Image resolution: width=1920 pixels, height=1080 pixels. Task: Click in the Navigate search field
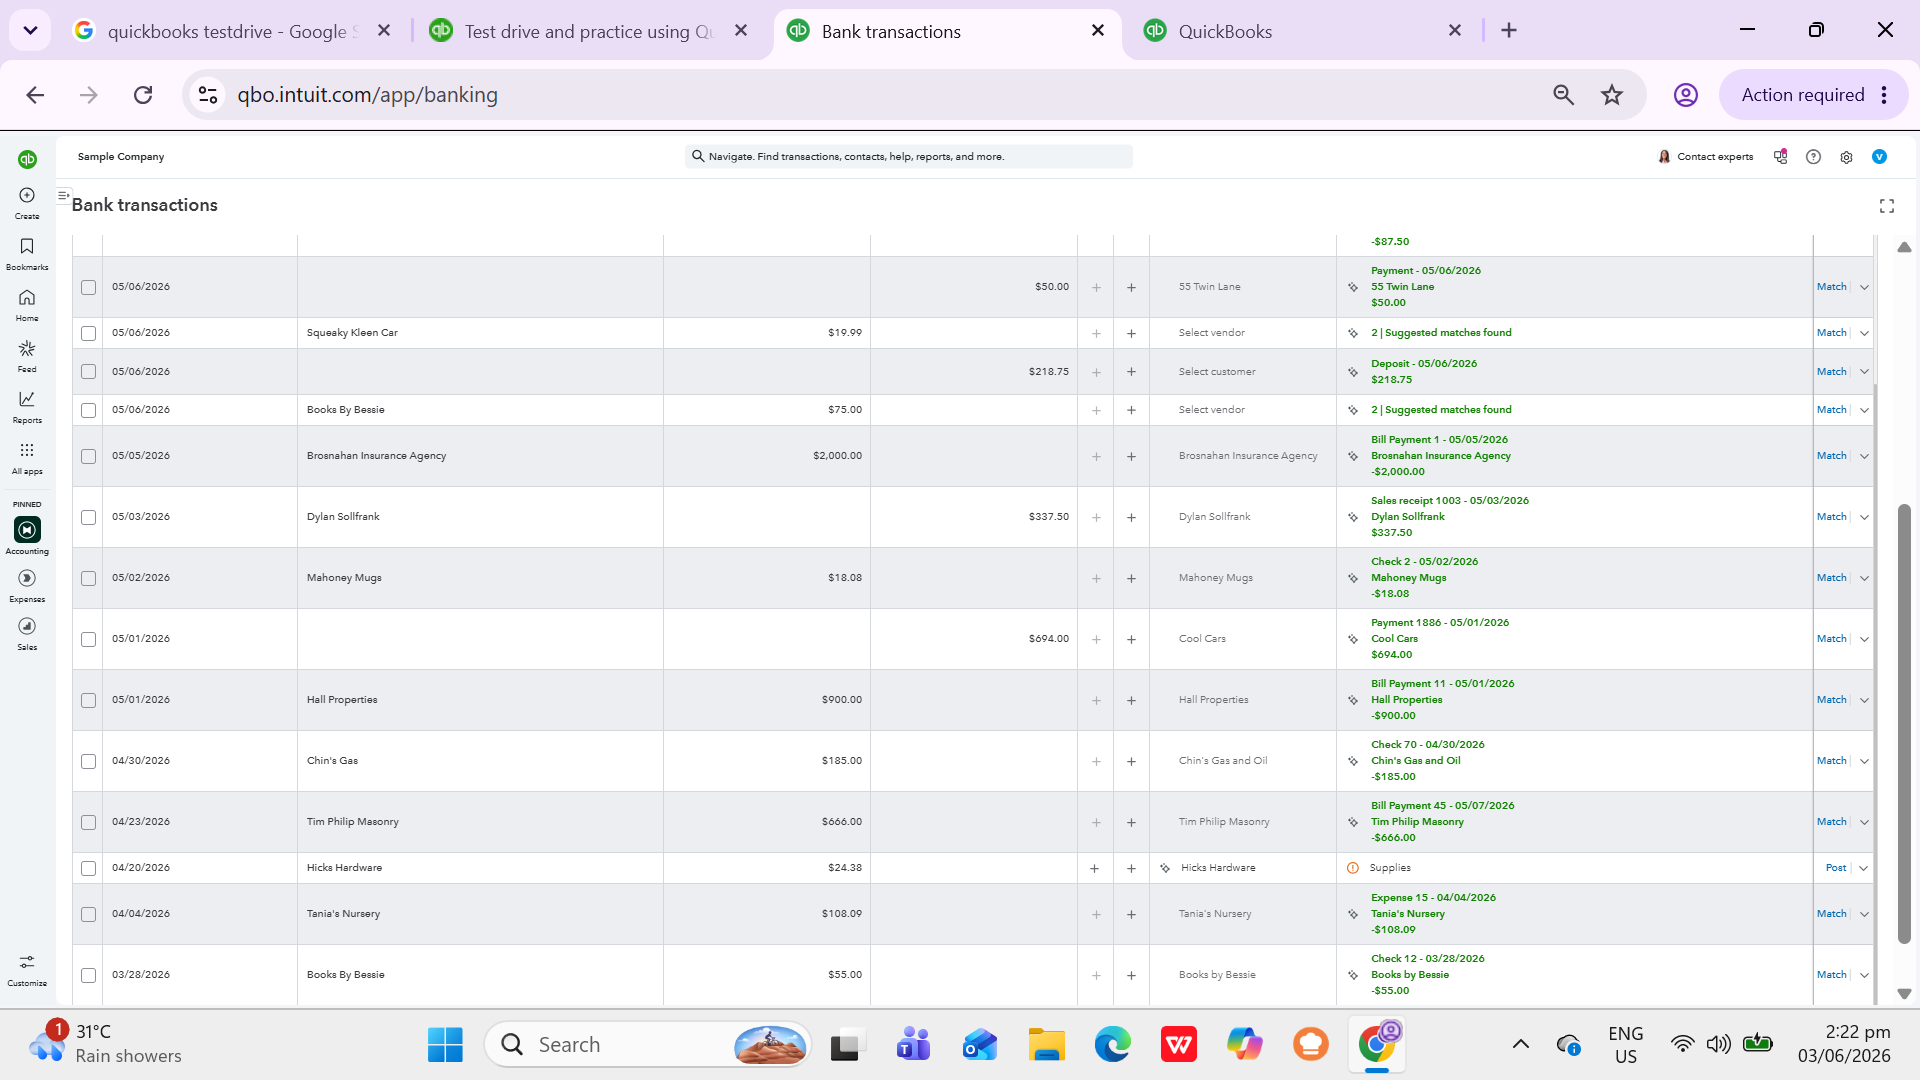[909, 157]
